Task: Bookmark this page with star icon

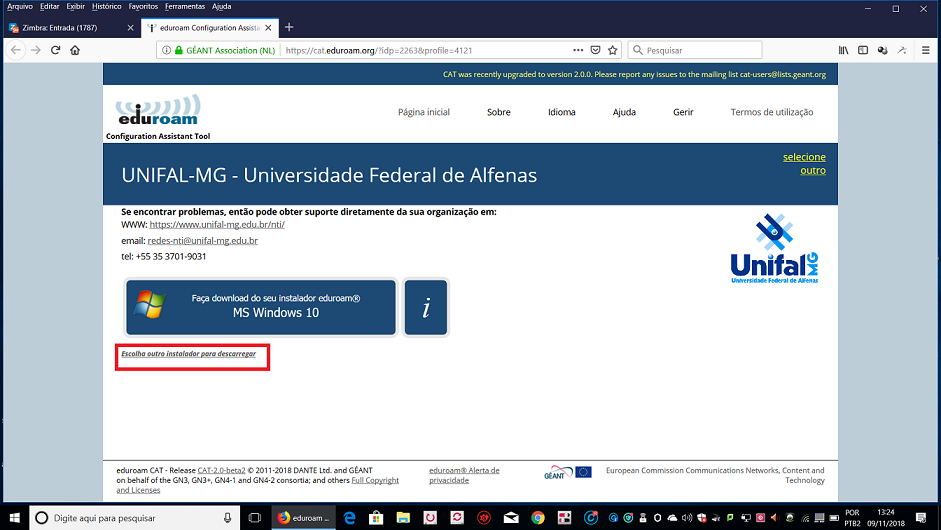Action: 613,50
